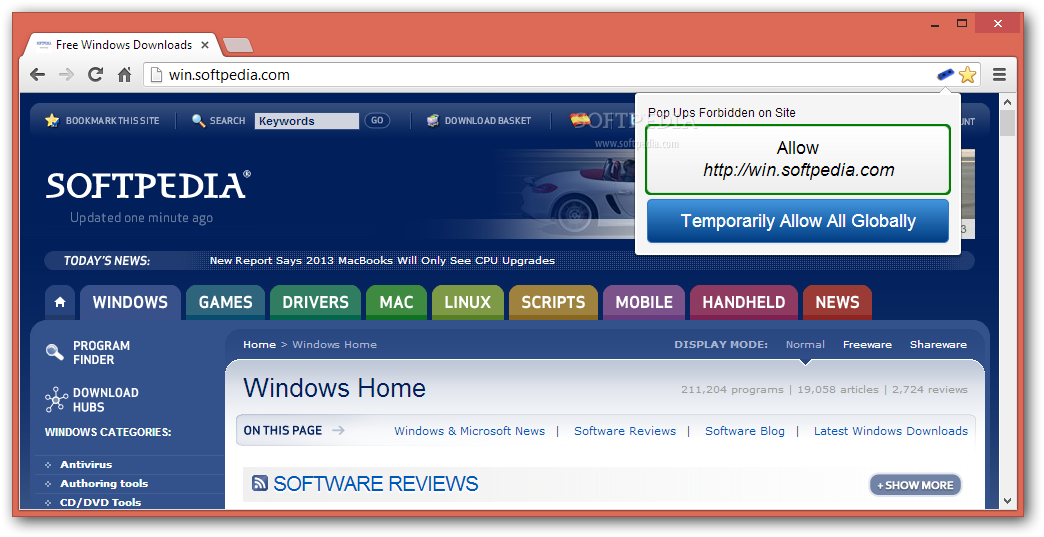
Task: Click the GO search button
Action: 377,120
